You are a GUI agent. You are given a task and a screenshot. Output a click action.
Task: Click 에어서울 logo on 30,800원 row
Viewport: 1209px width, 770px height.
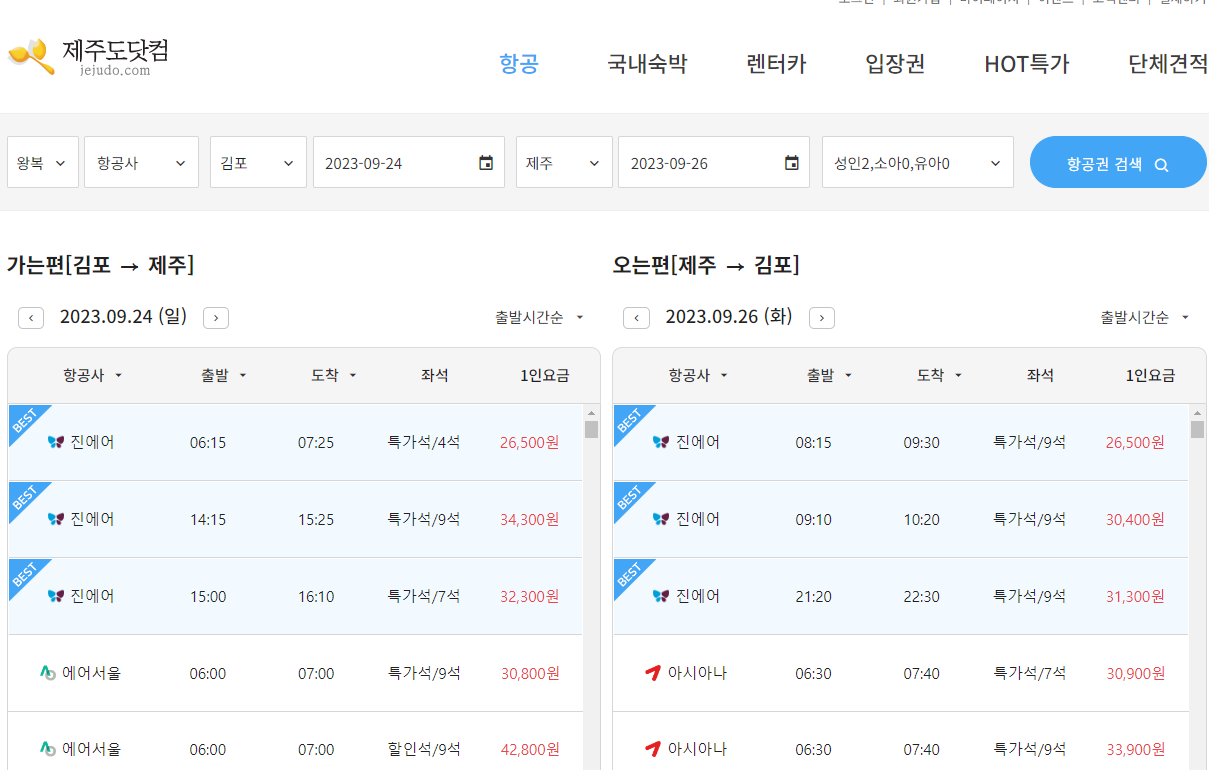tap(47, 673)
